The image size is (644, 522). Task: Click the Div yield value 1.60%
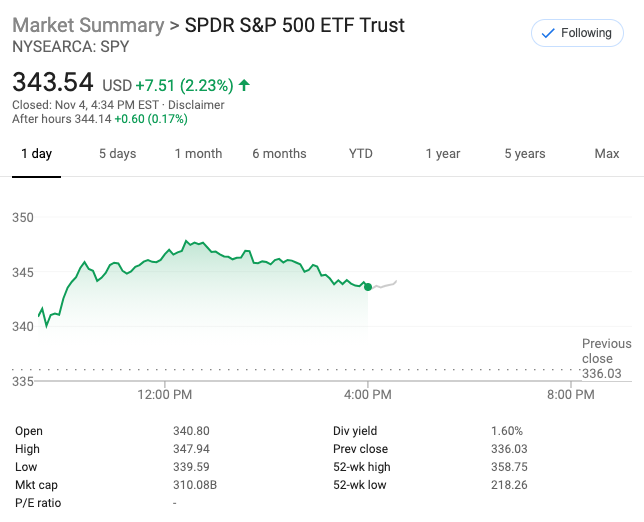coord(506,431)
